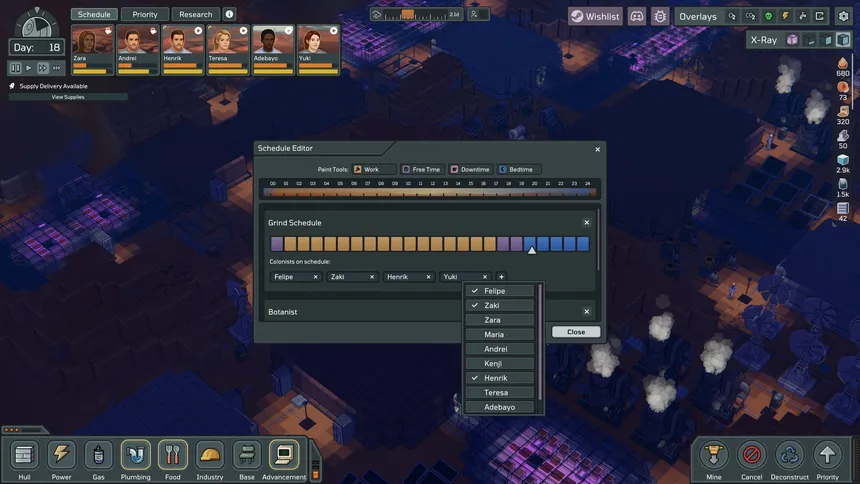Image resolution: width=860 pixels, height=484 pixels.
Task: Open the bug report icon
Action: (x=660, y=16)
